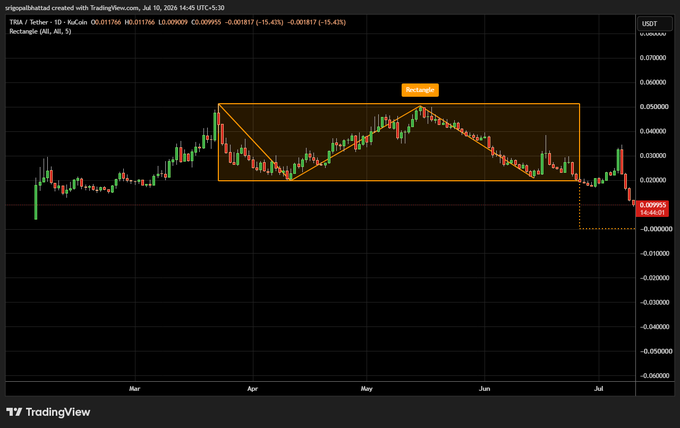Click the USDT currency button

[655, 24]
